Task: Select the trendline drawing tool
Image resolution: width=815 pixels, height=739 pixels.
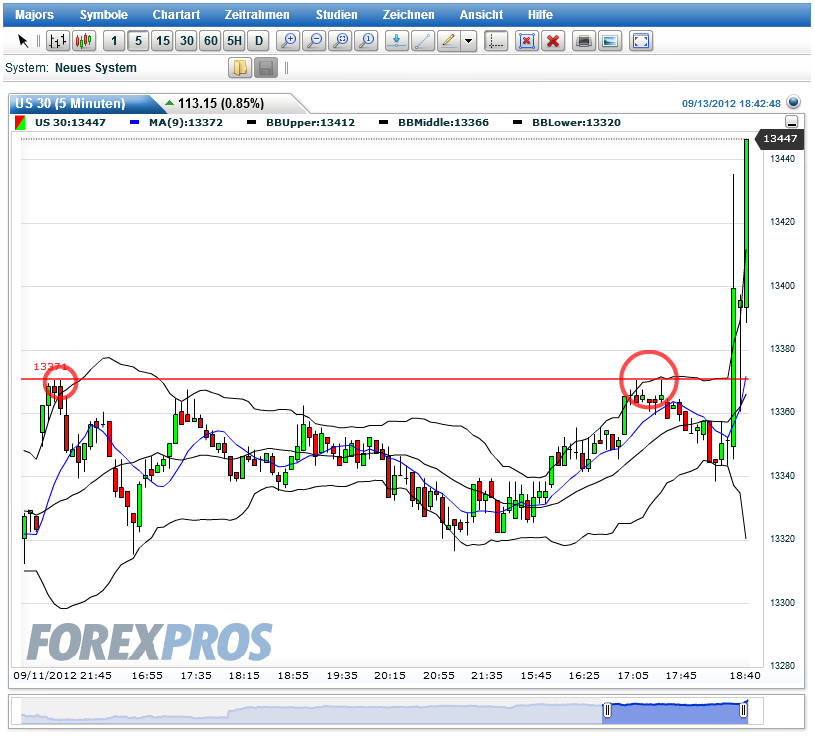Action: coord(422,41)
